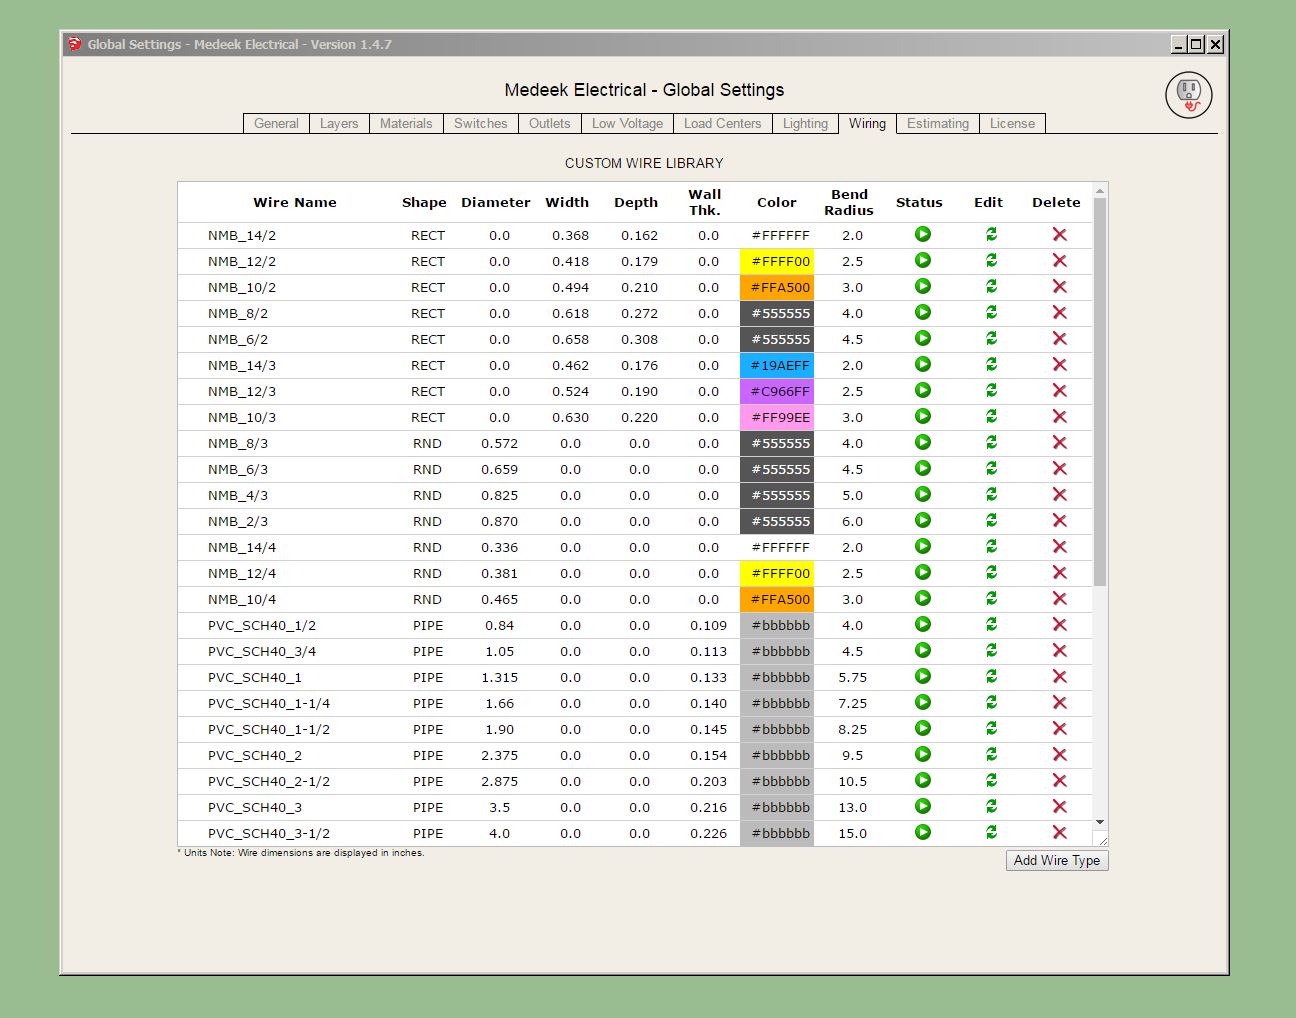Toggle the status of NMB_14/2

pyautogui.click(x=923, y=234)
